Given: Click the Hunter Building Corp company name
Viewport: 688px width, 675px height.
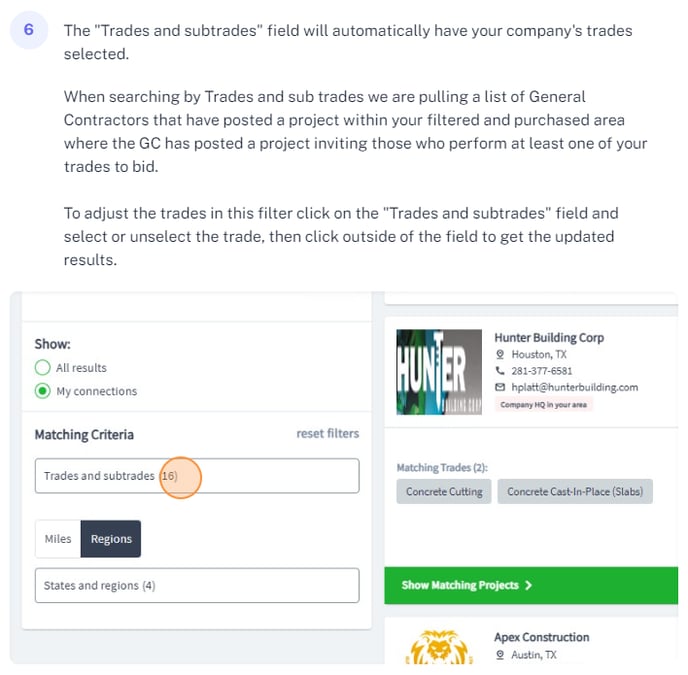Looking at the screenshot, I should (x=549, y=338).
